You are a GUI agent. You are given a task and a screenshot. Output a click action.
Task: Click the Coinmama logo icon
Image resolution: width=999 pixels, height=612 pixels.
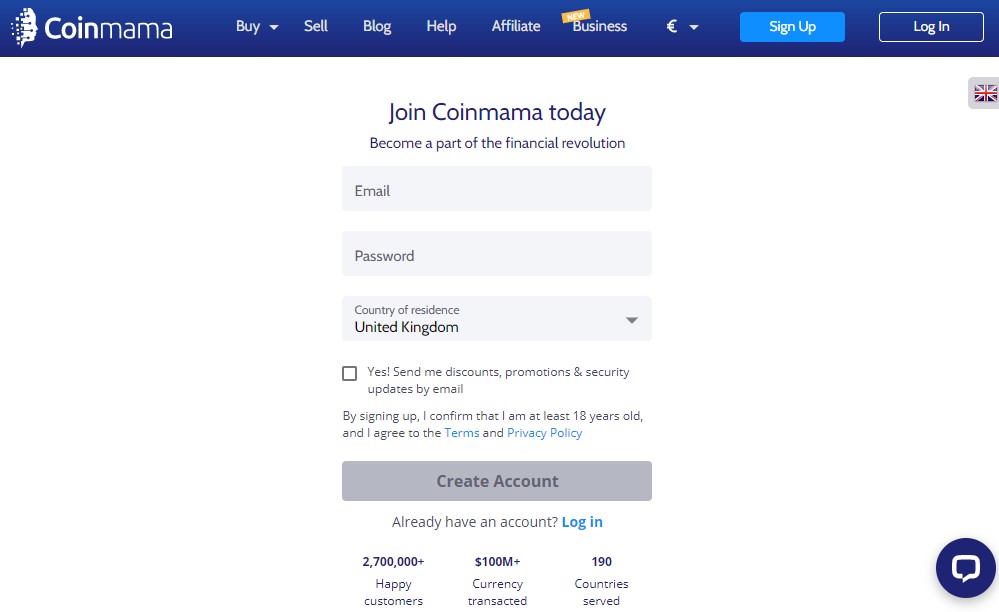[24, 27]
